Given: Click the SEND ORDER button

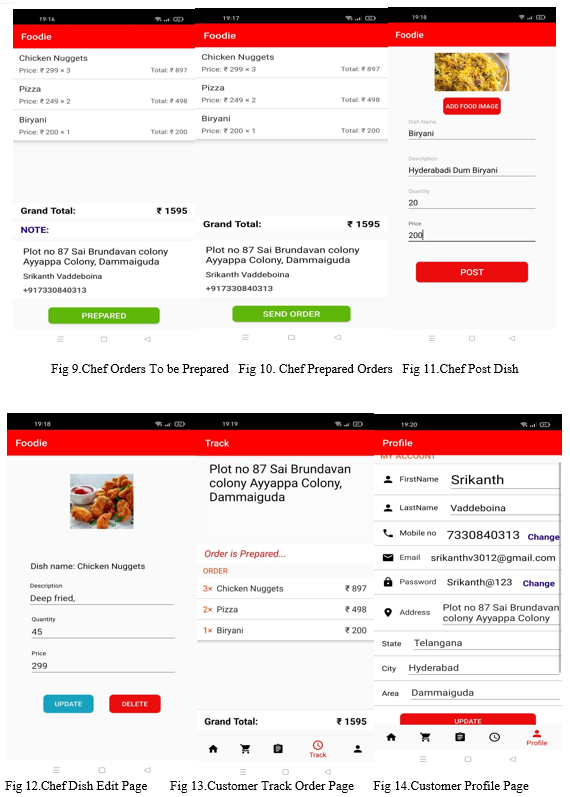Looking at the screenshot, I should [x=291, y=314].
